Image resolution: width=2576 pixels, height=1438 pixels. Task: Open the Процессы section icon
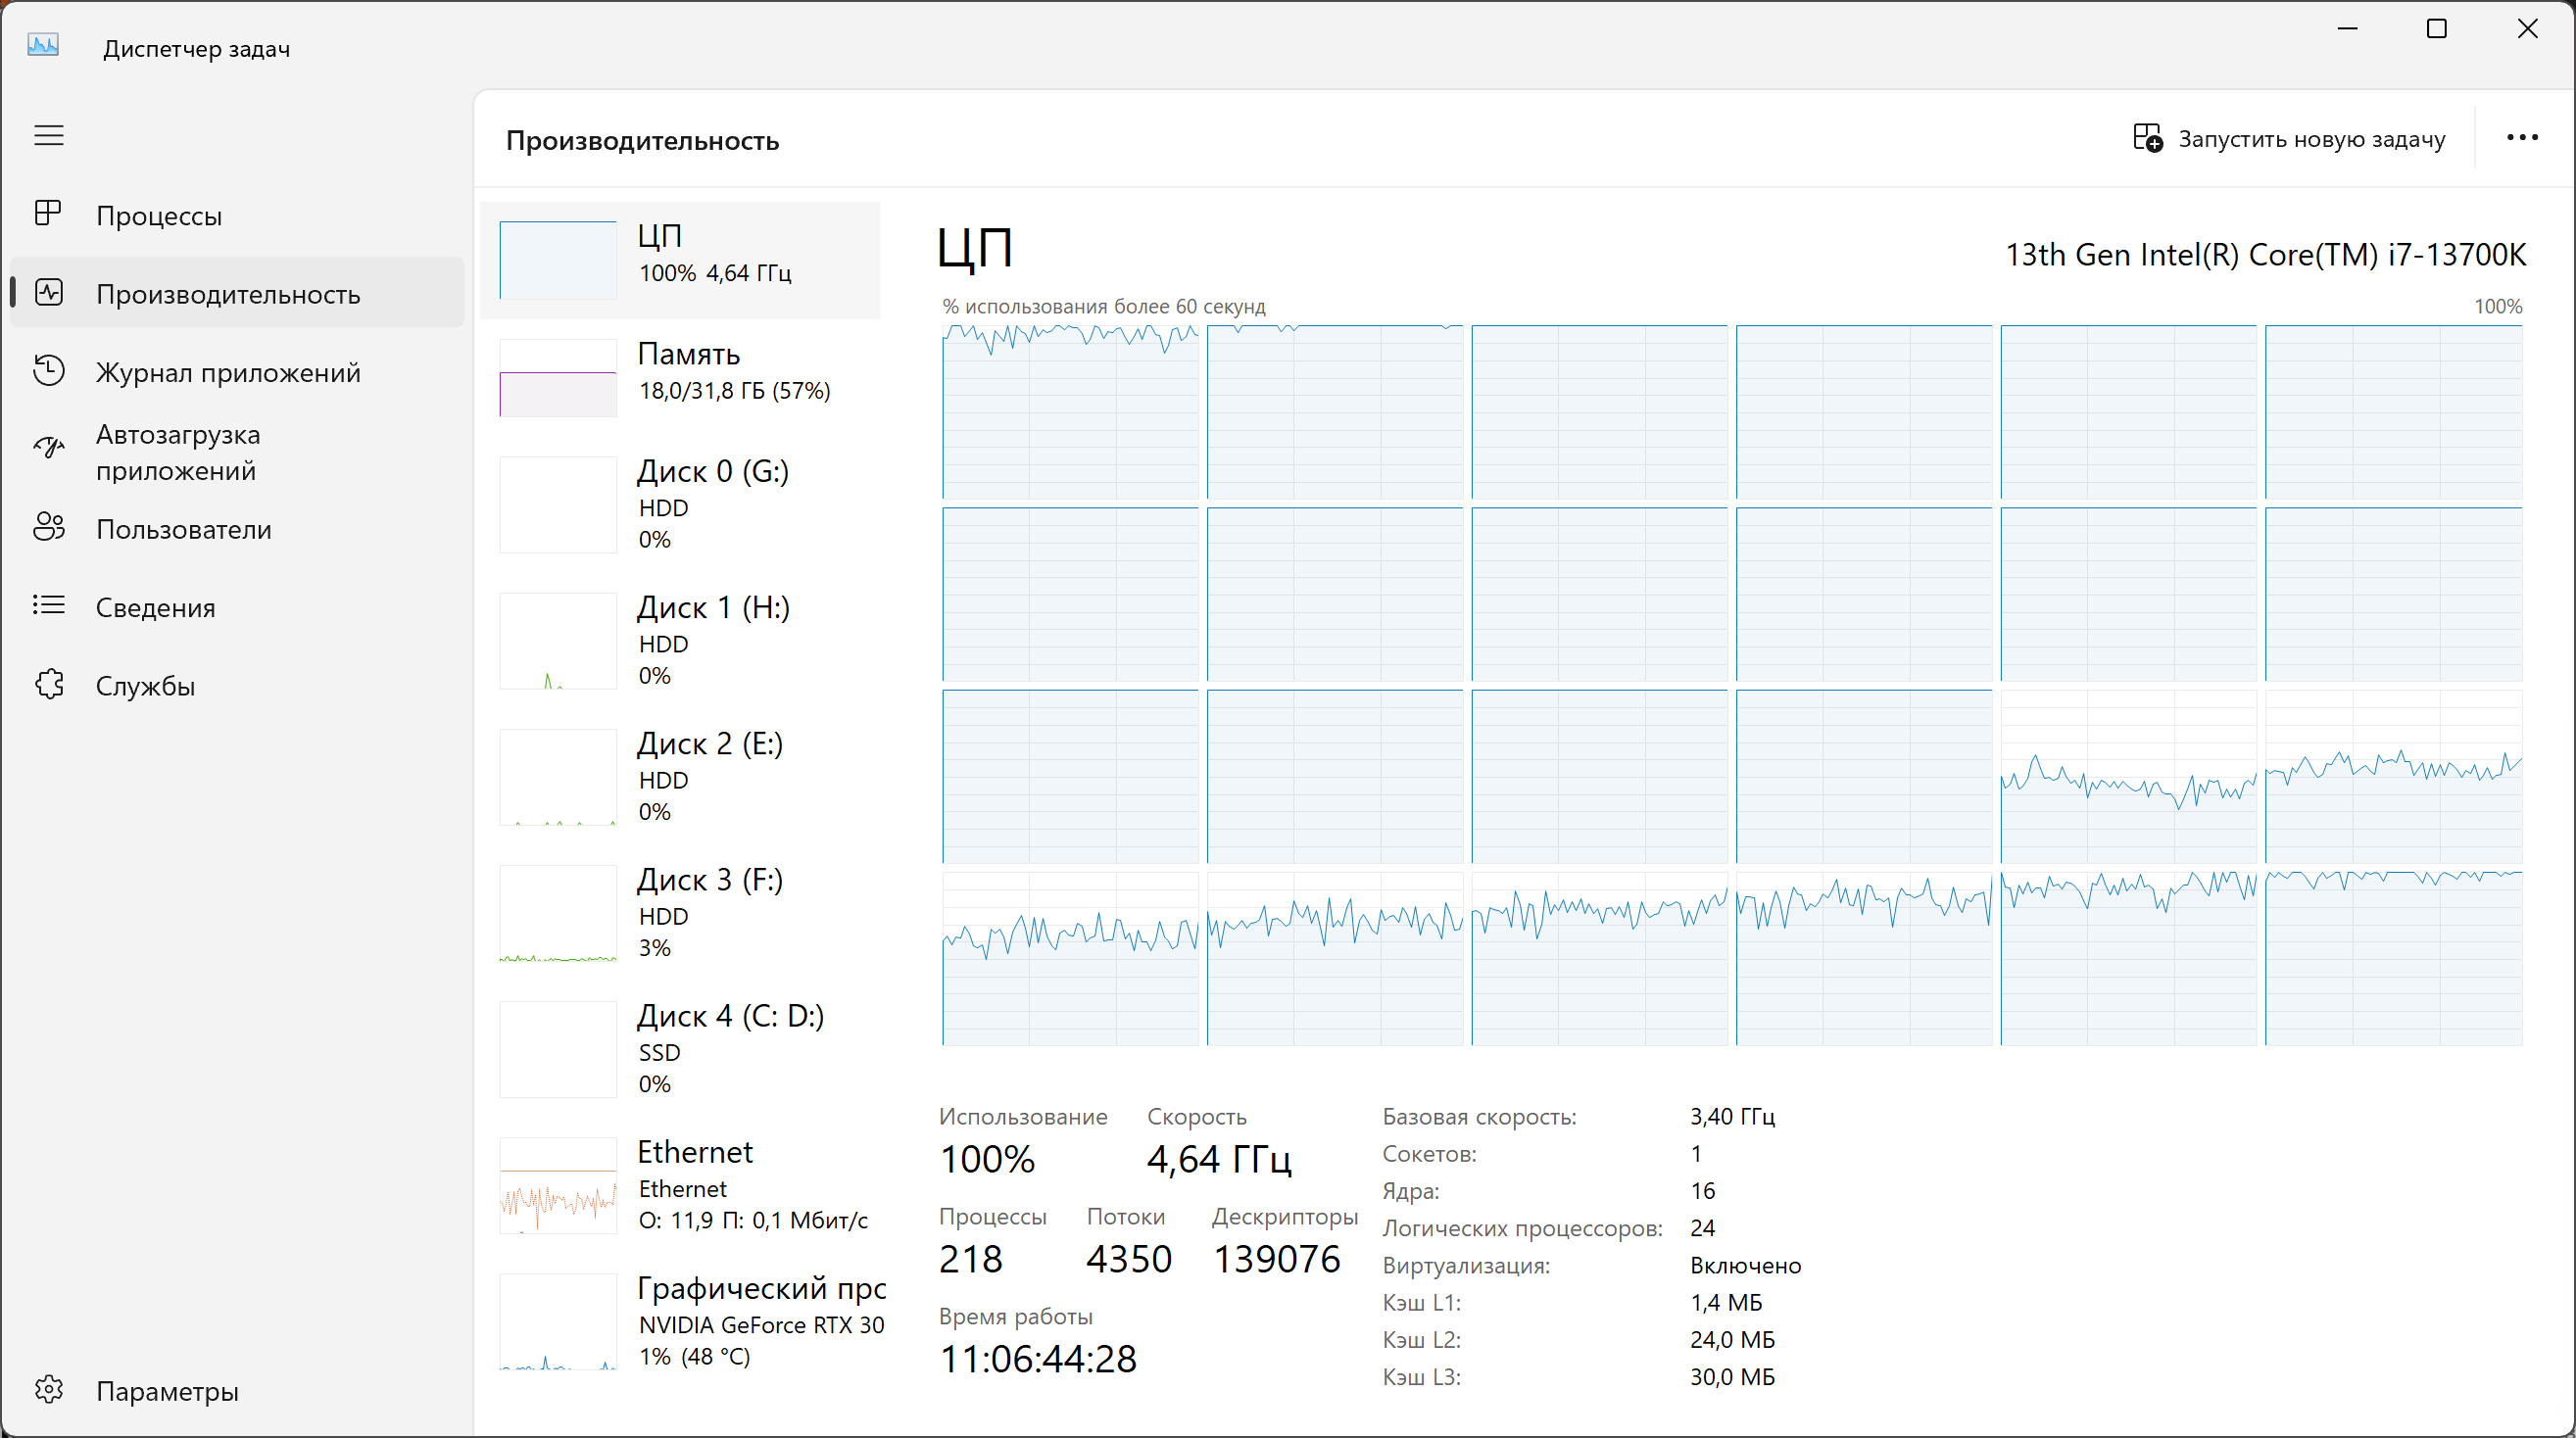click(48, 214)
